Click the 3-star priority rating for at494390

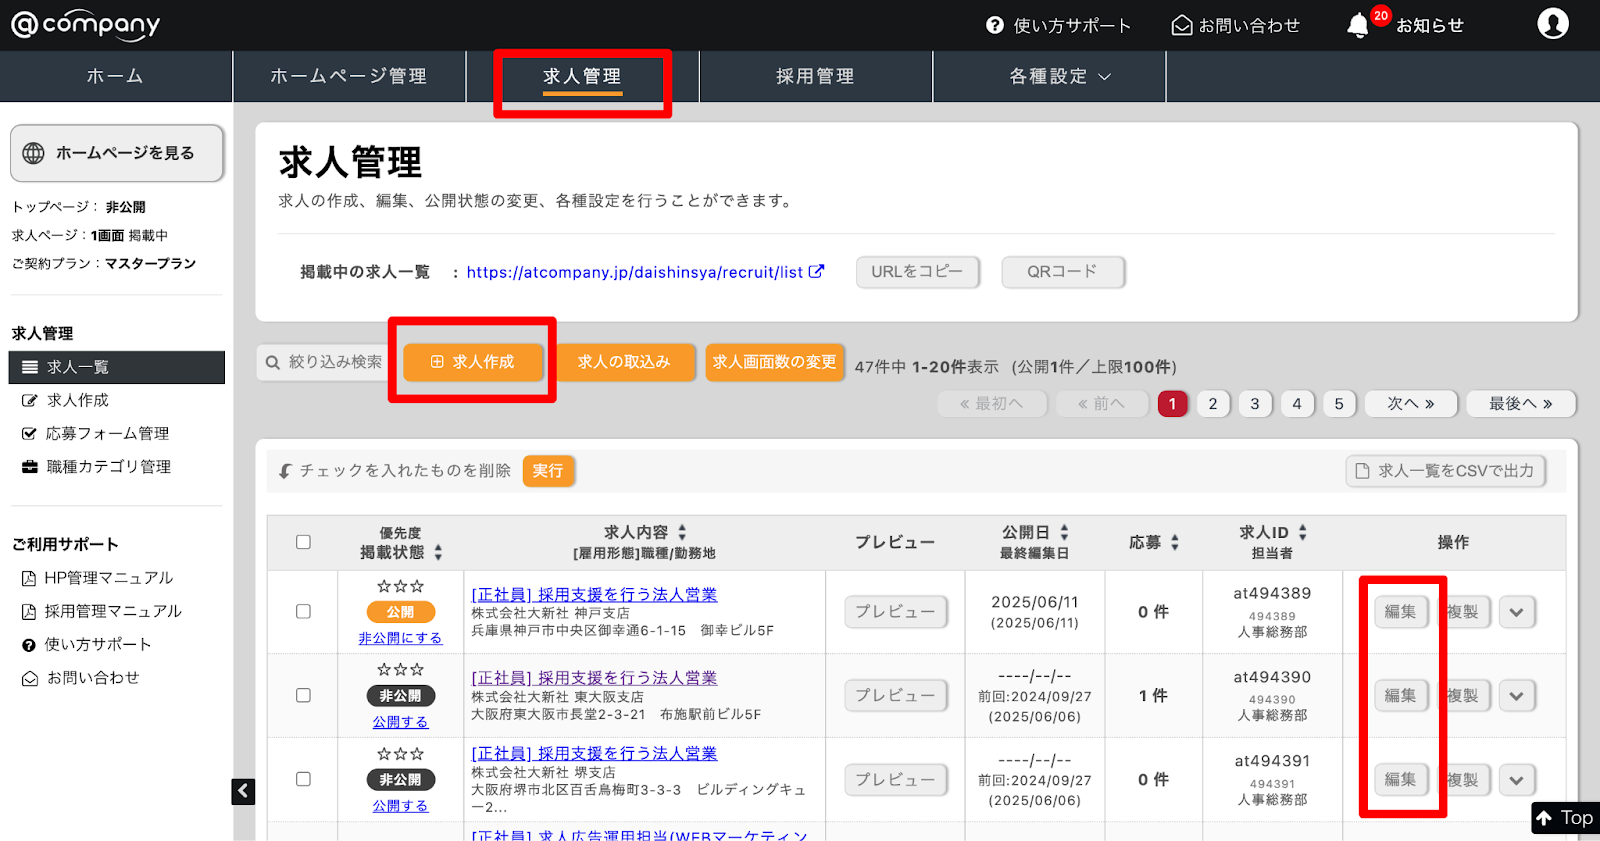tap(400, 669)
